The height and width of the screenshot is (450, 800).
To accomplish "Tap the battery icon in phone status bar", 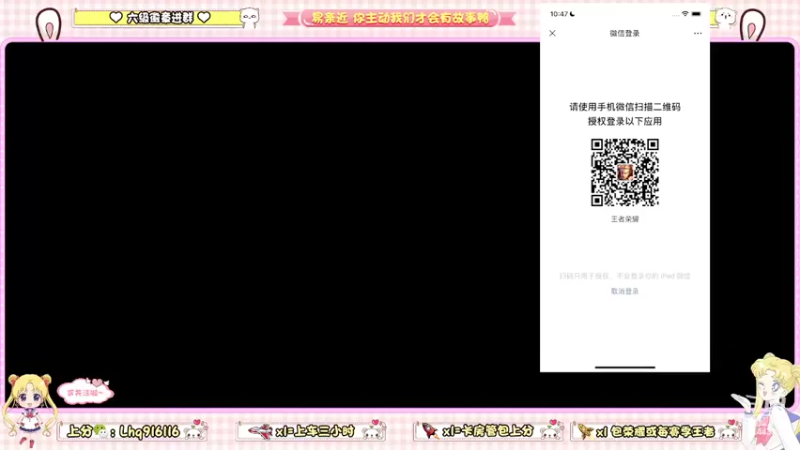I will coord(696,14).
